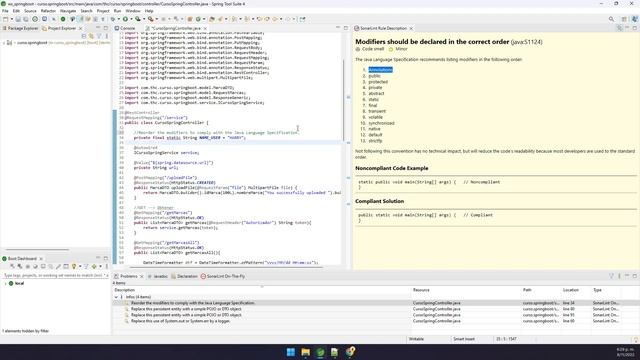
Task: Open the Run launch dropdown arrow
Action: click(131, 19)
